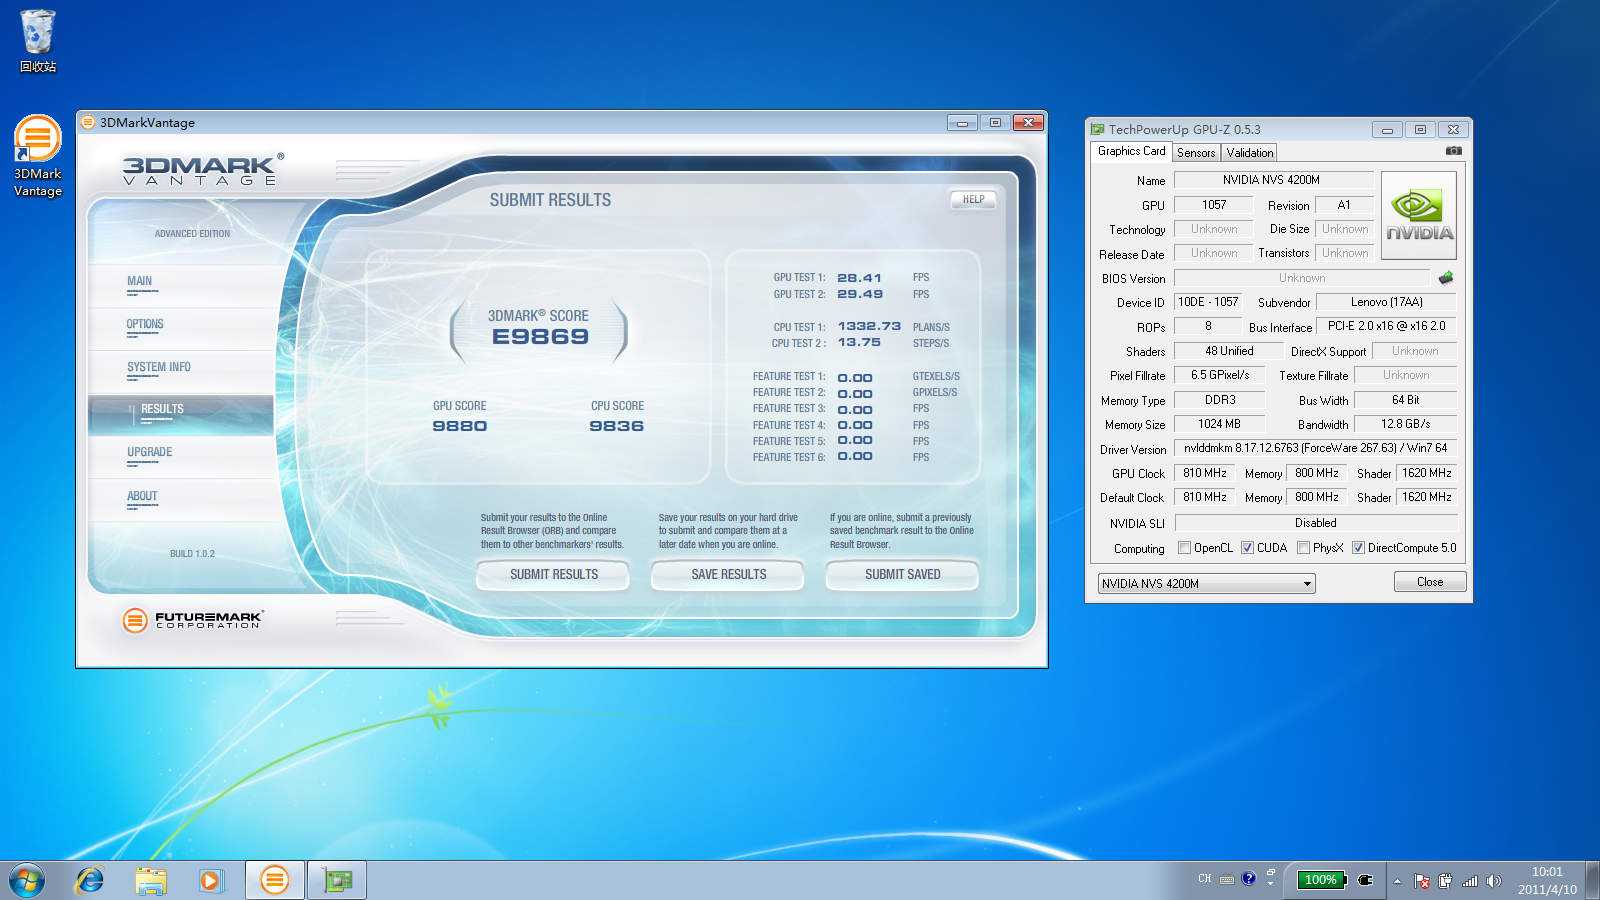1600x900 pixels.
Task: Click the GPU score value 9880
Action: pos(460,426)
